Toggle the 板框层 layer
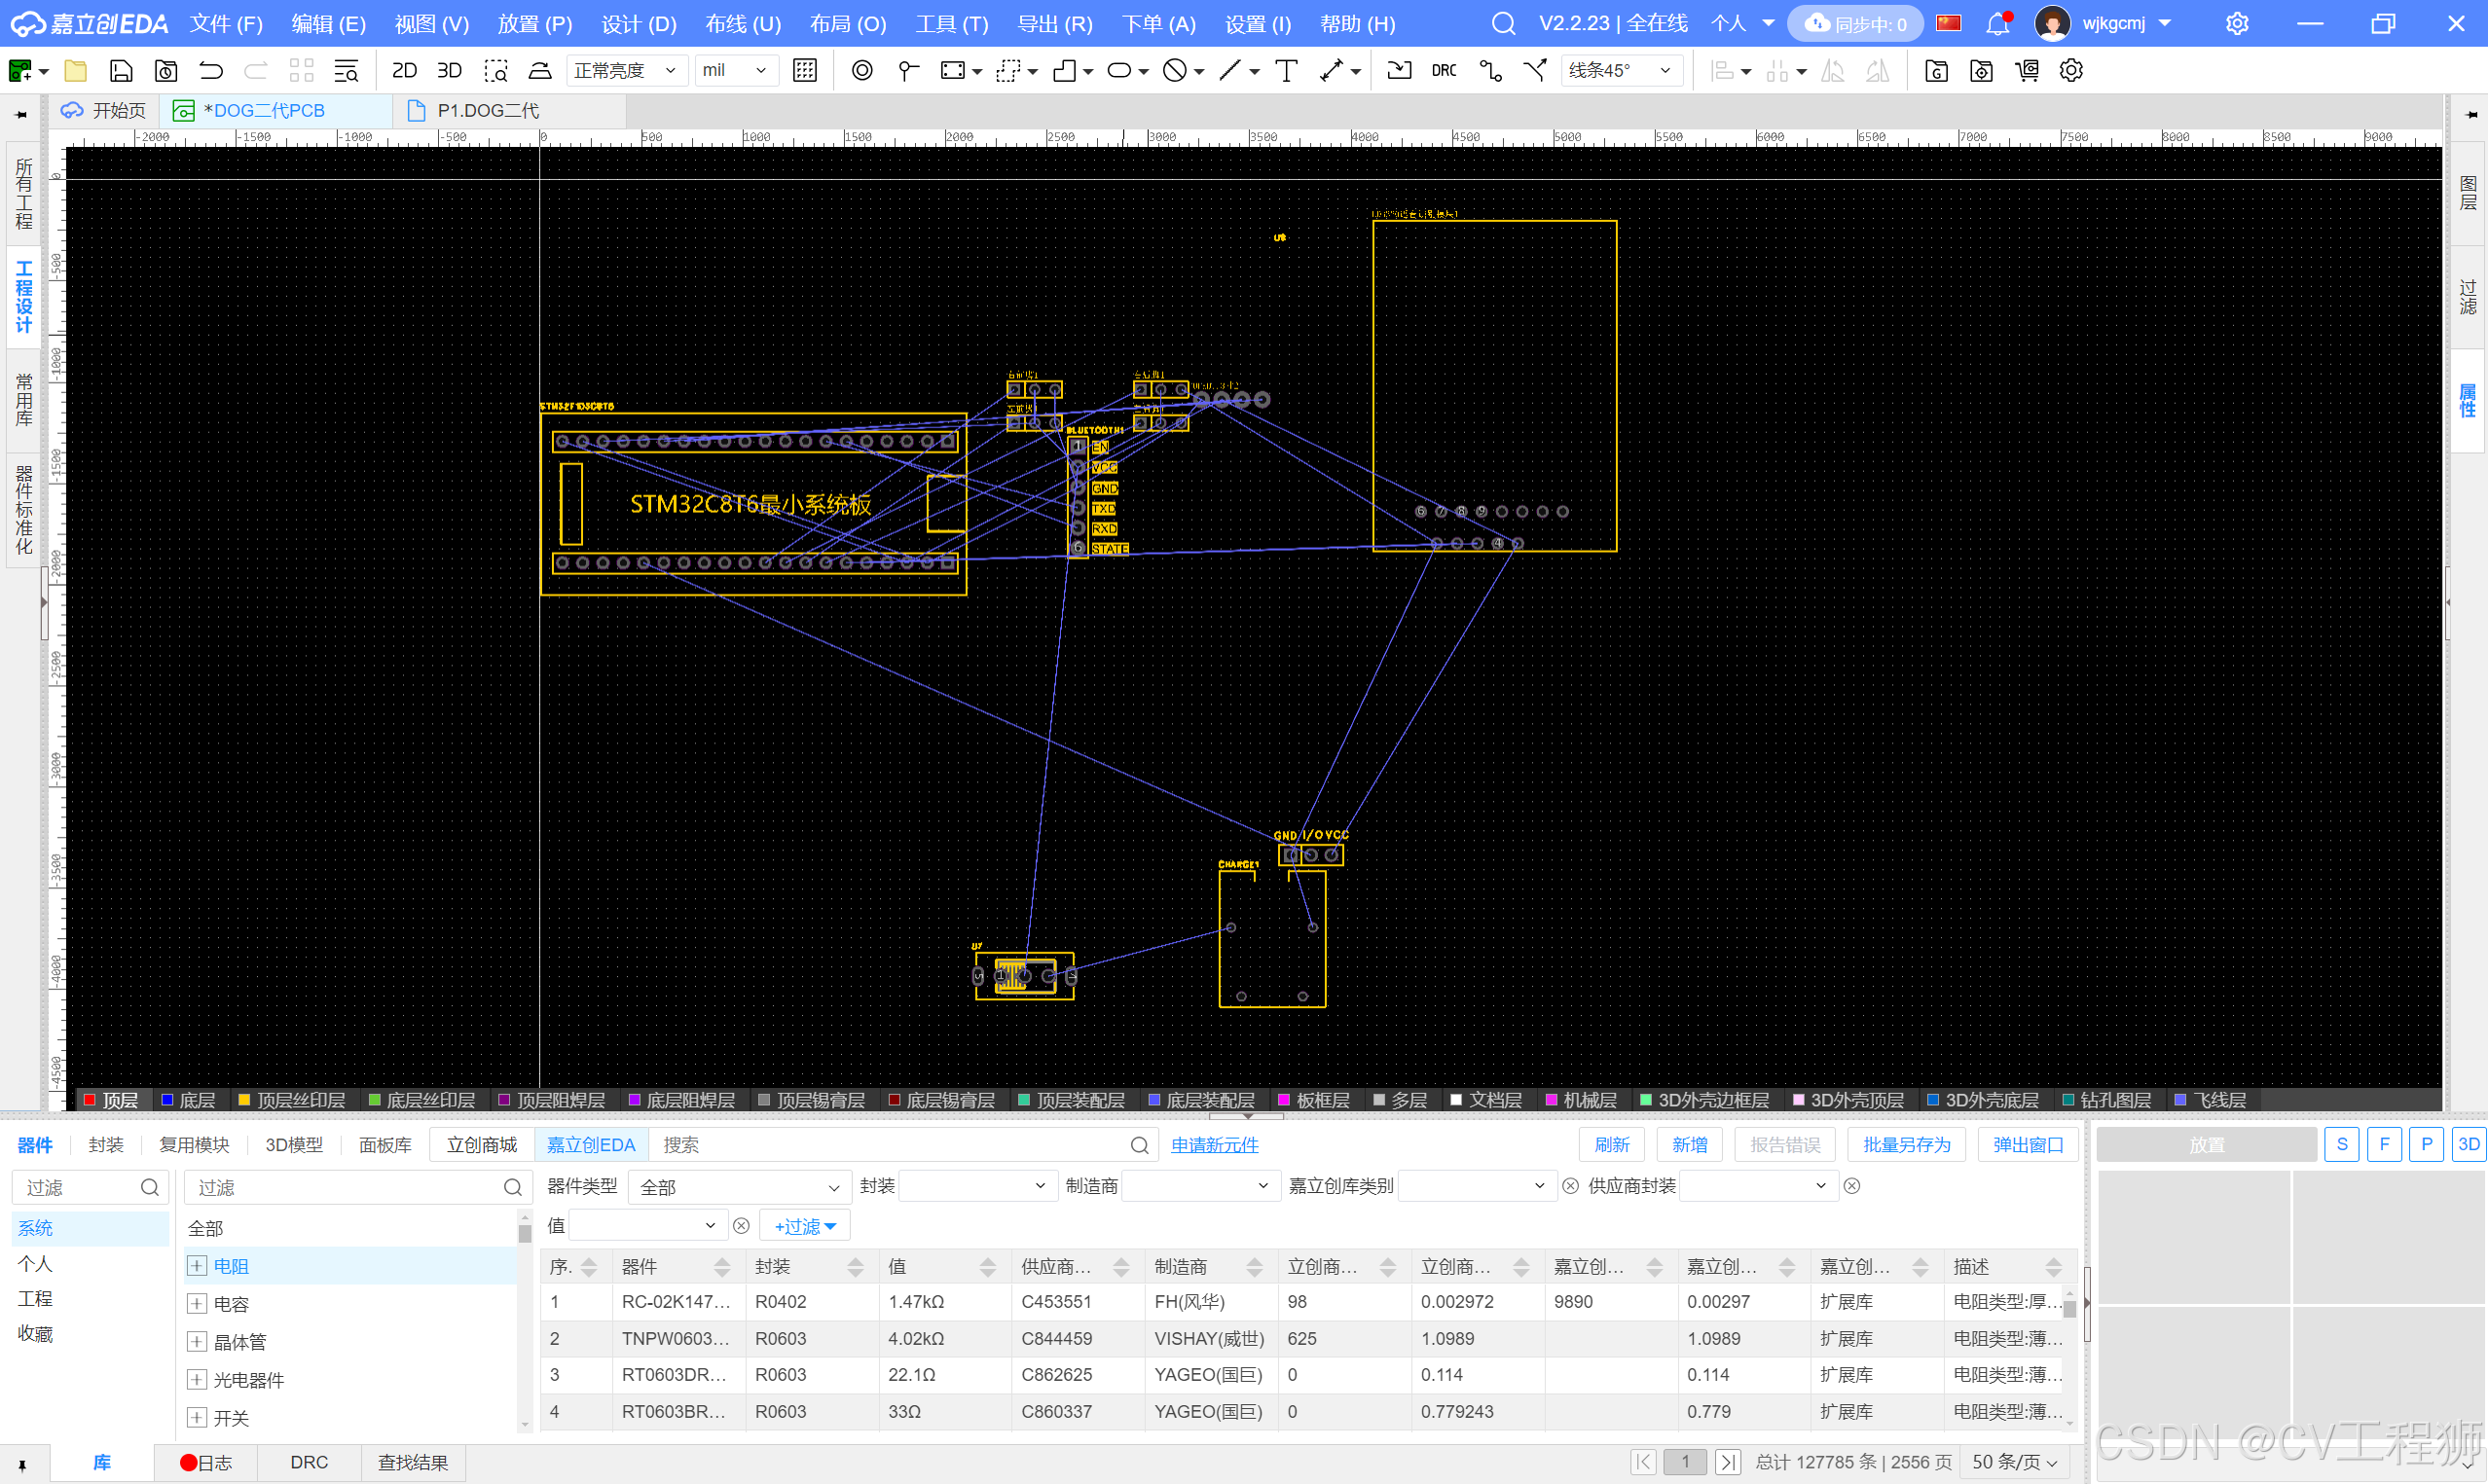 pyautogui.click(x=1314, y=1100)
